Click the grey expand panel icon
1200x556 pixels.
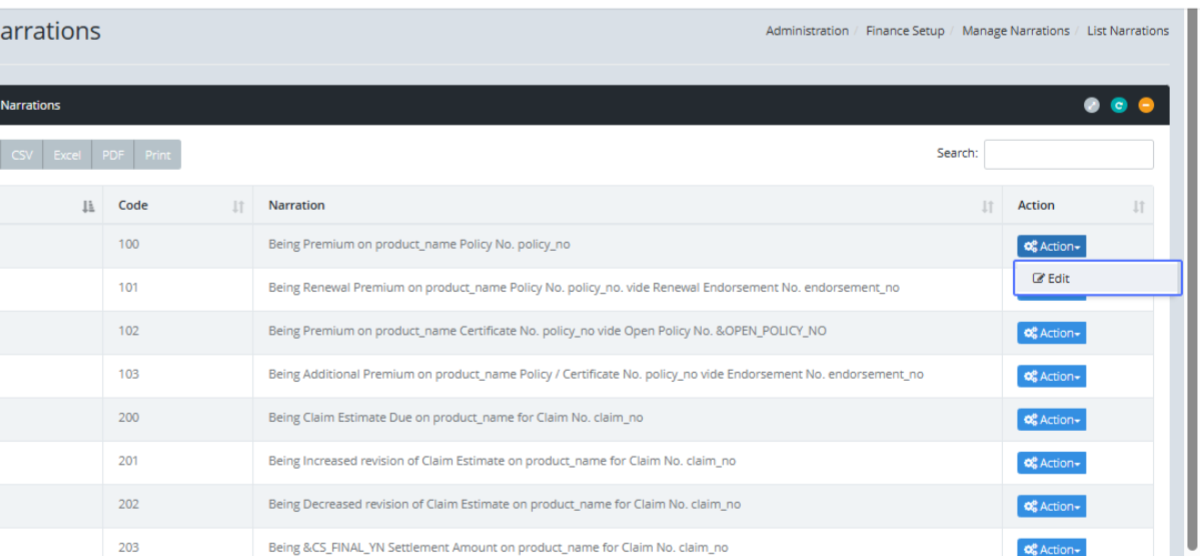point(1092,105)
